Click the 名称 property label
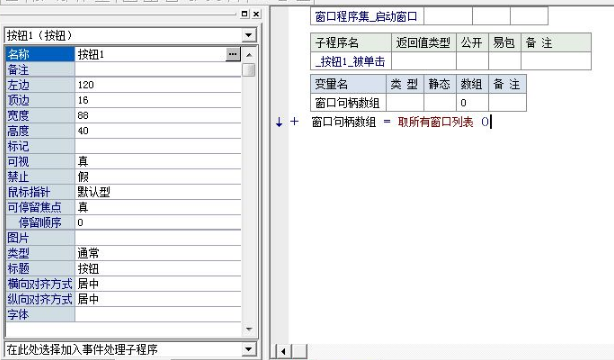The width and height of the screenshot is (614, 360). pyautogui.click(x=40, y=54)
